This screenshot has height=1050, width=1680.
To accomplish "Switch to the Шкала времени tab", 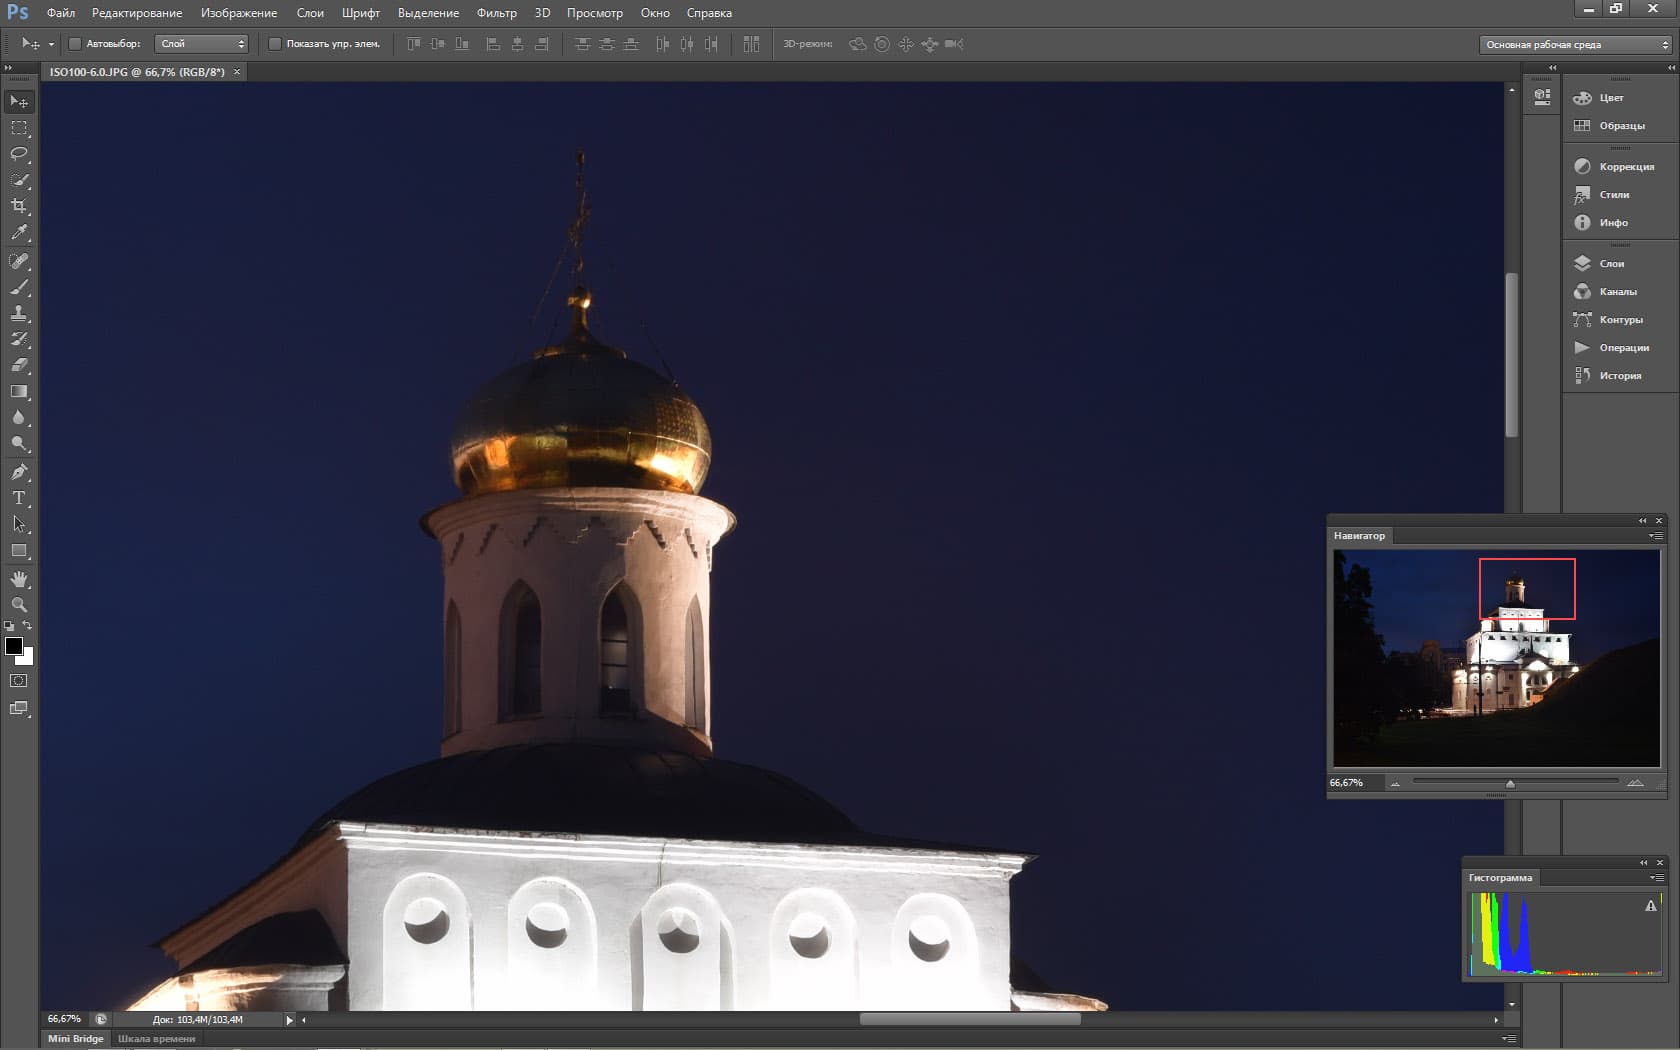I will (x=156, y=1039).
